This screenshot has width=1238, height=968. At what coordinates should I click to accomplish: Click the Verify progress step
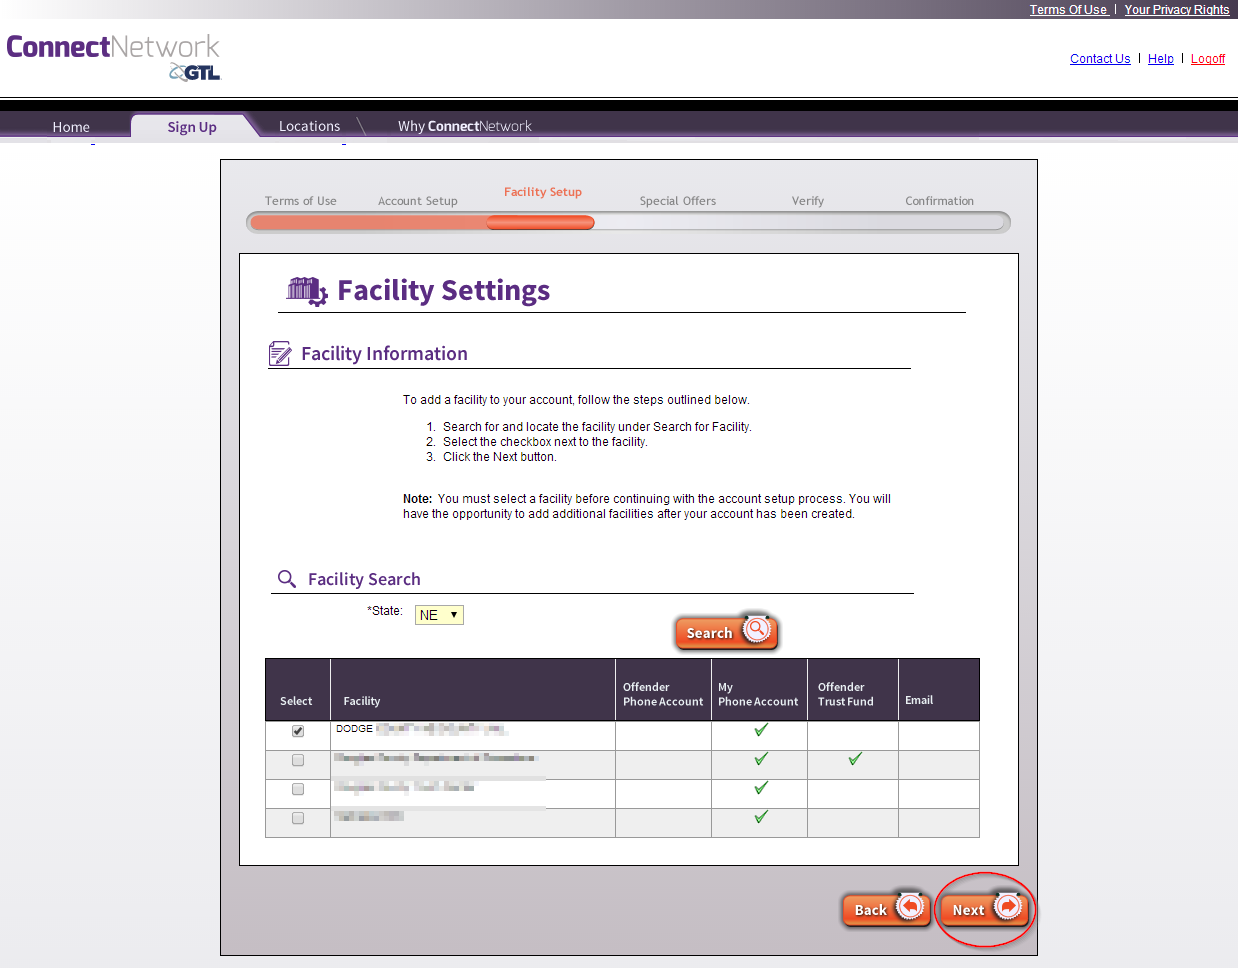808,201
